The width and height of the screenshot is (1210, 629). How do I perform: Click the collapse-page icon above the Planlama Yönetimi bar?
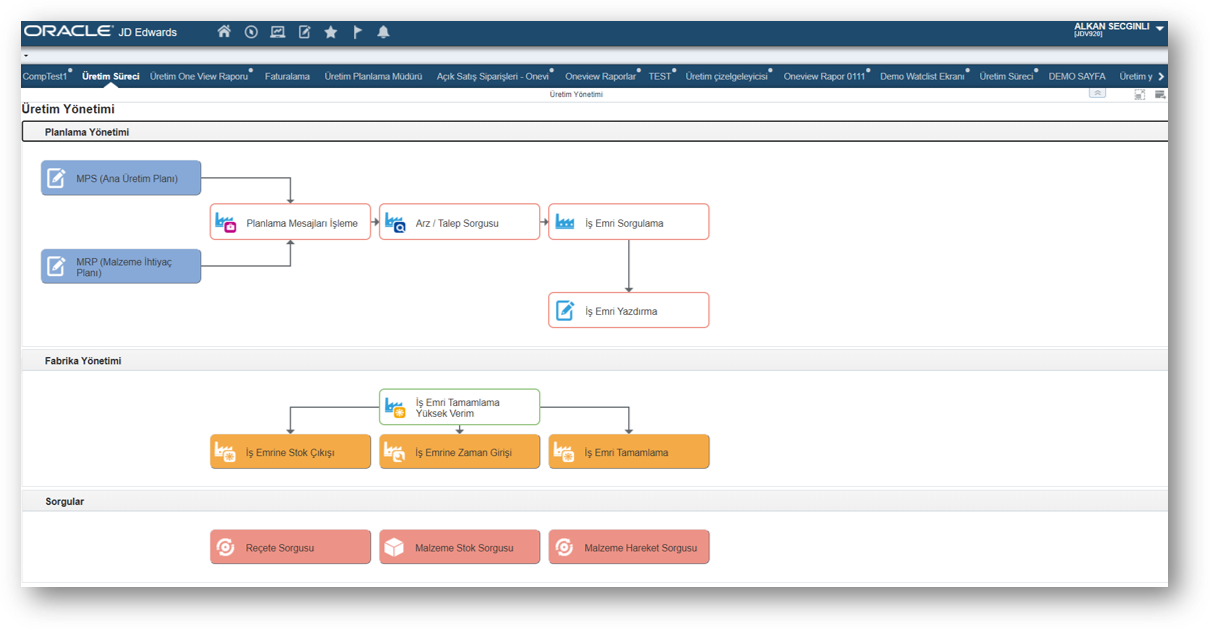coord(1098,94)
